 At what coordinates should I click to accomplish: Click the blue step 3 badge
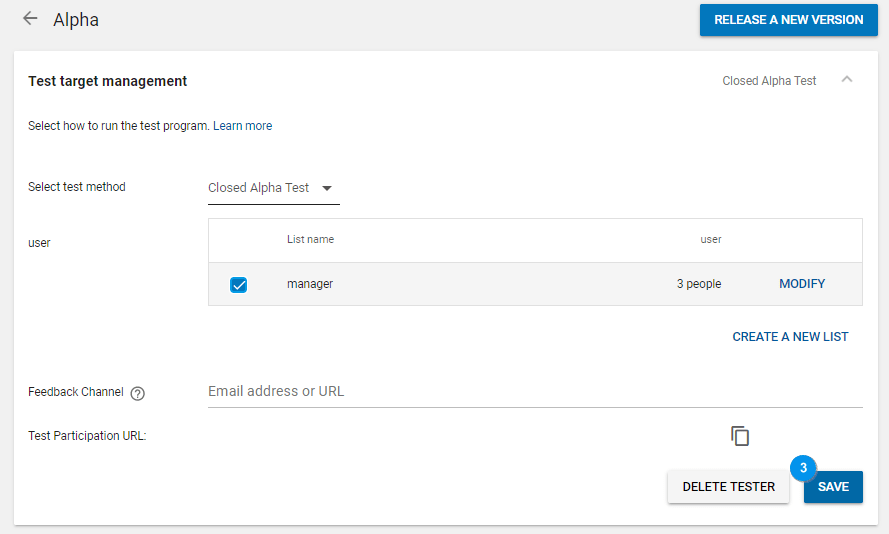tap(803, 468)
